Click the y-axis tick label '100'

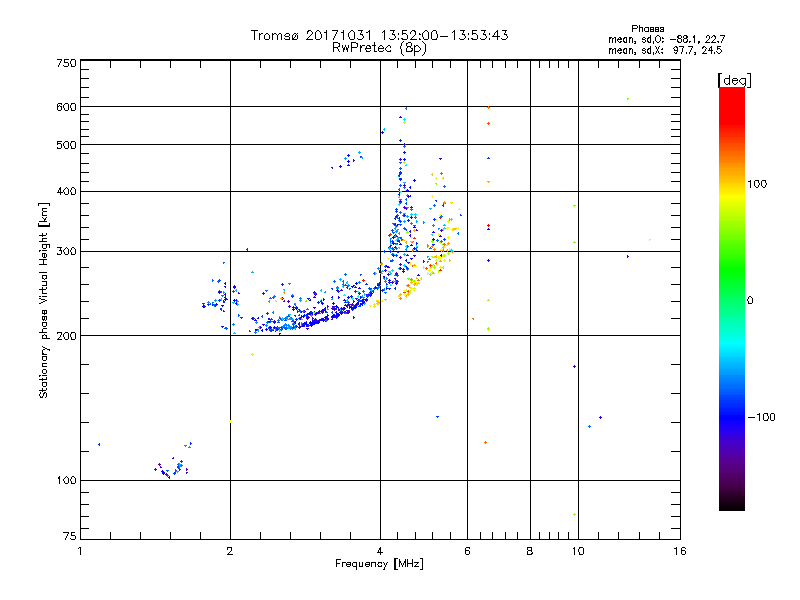click(67, 480)
